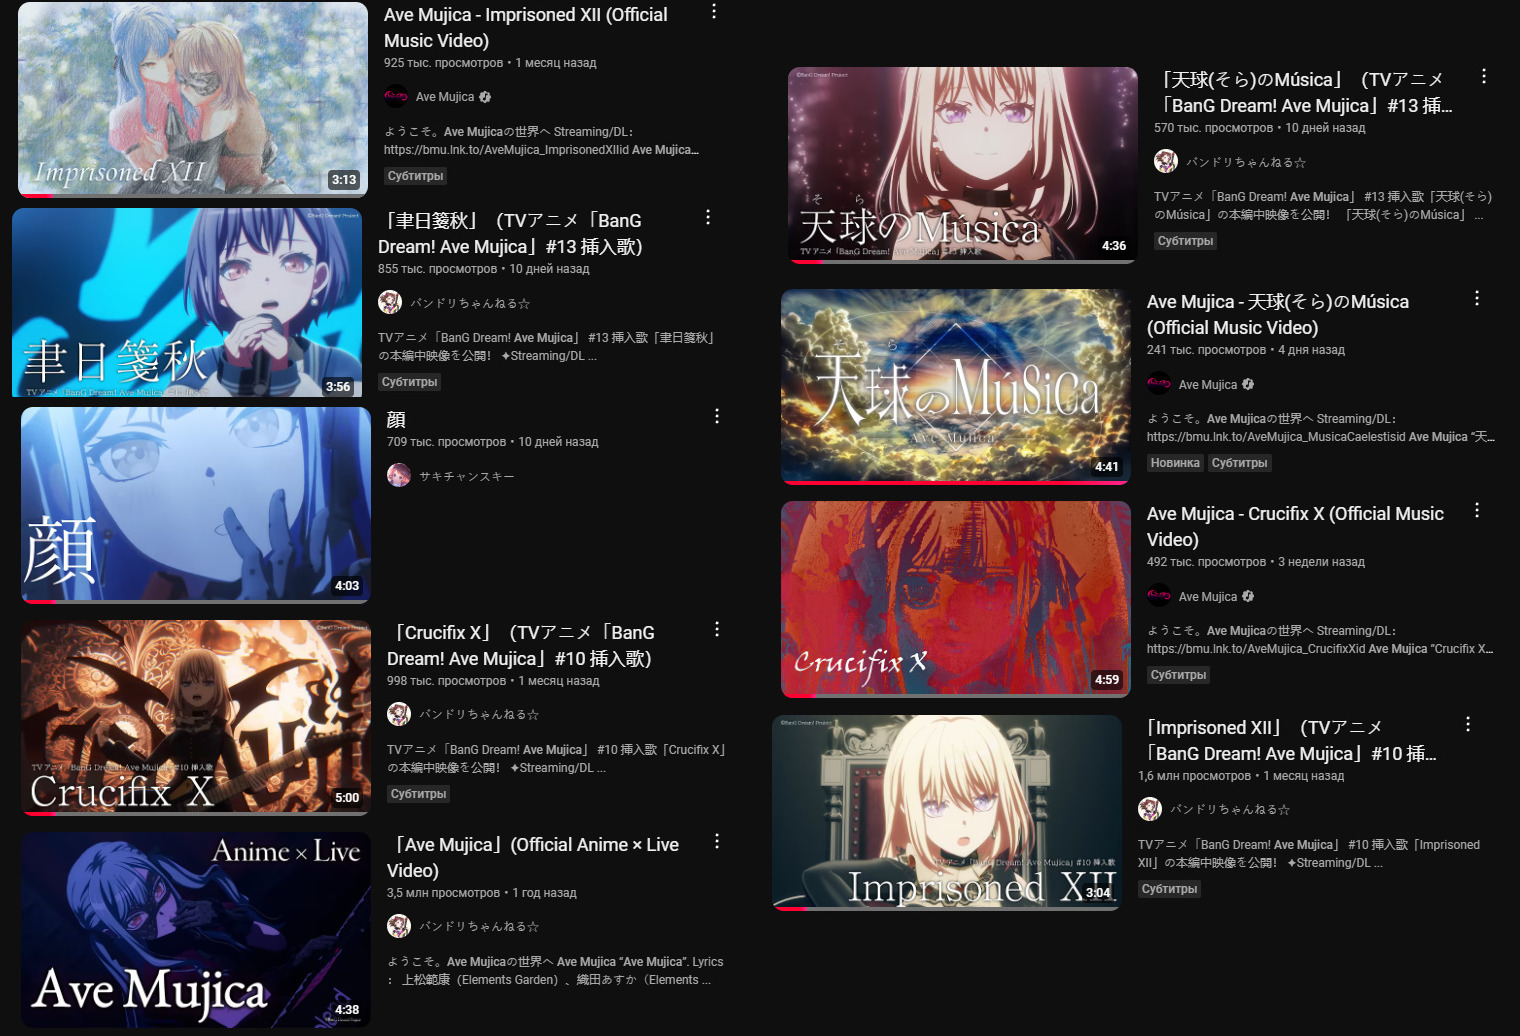1520x1036 pixels.
Task: Play the 顔 video thumbnail
Action: point(196,505)
